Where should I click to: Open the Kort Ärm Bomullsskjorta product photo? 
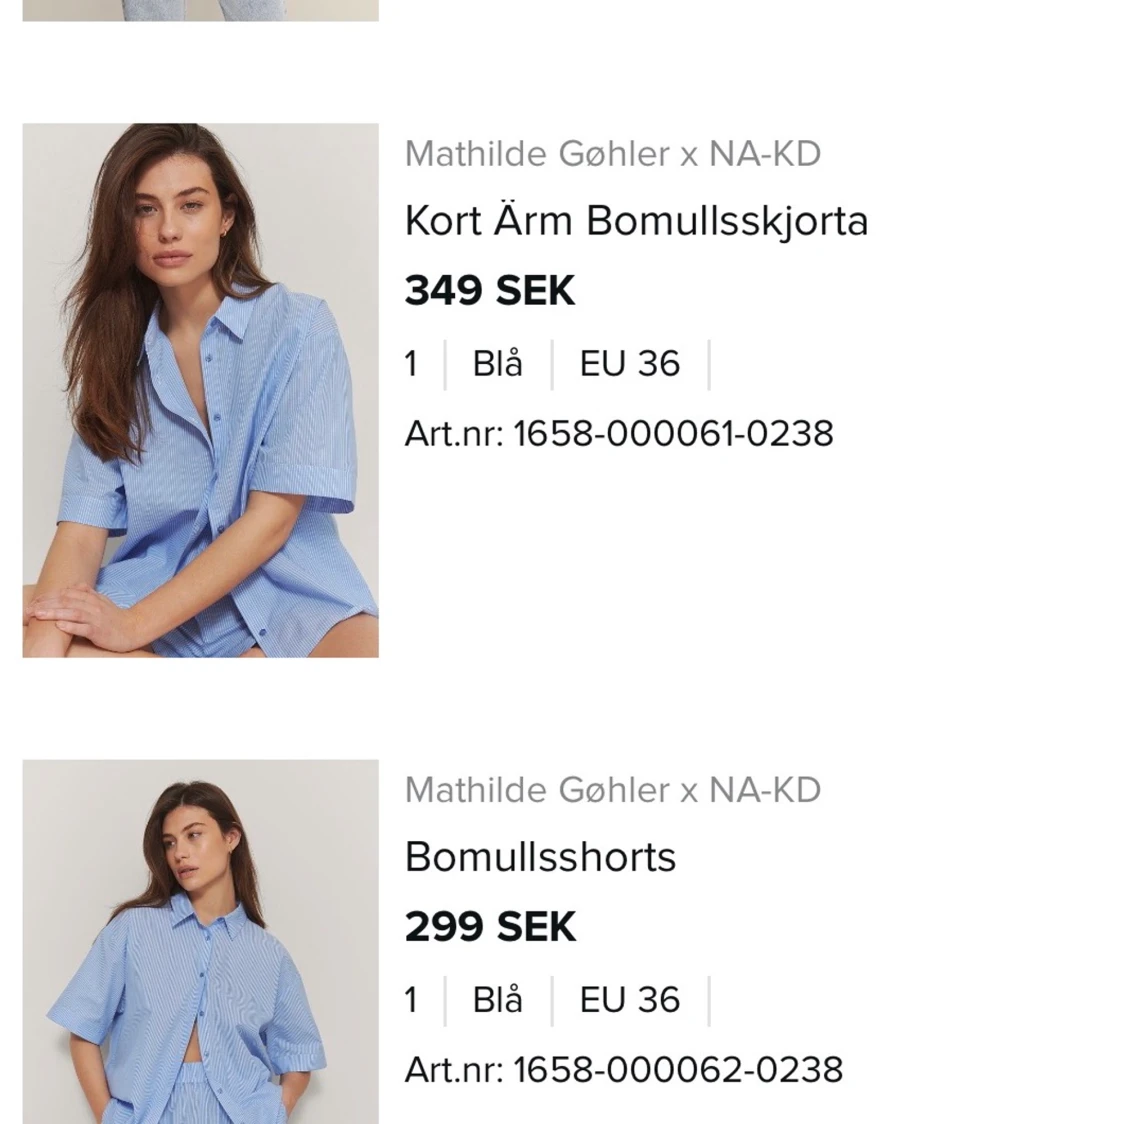pos(200,390)
